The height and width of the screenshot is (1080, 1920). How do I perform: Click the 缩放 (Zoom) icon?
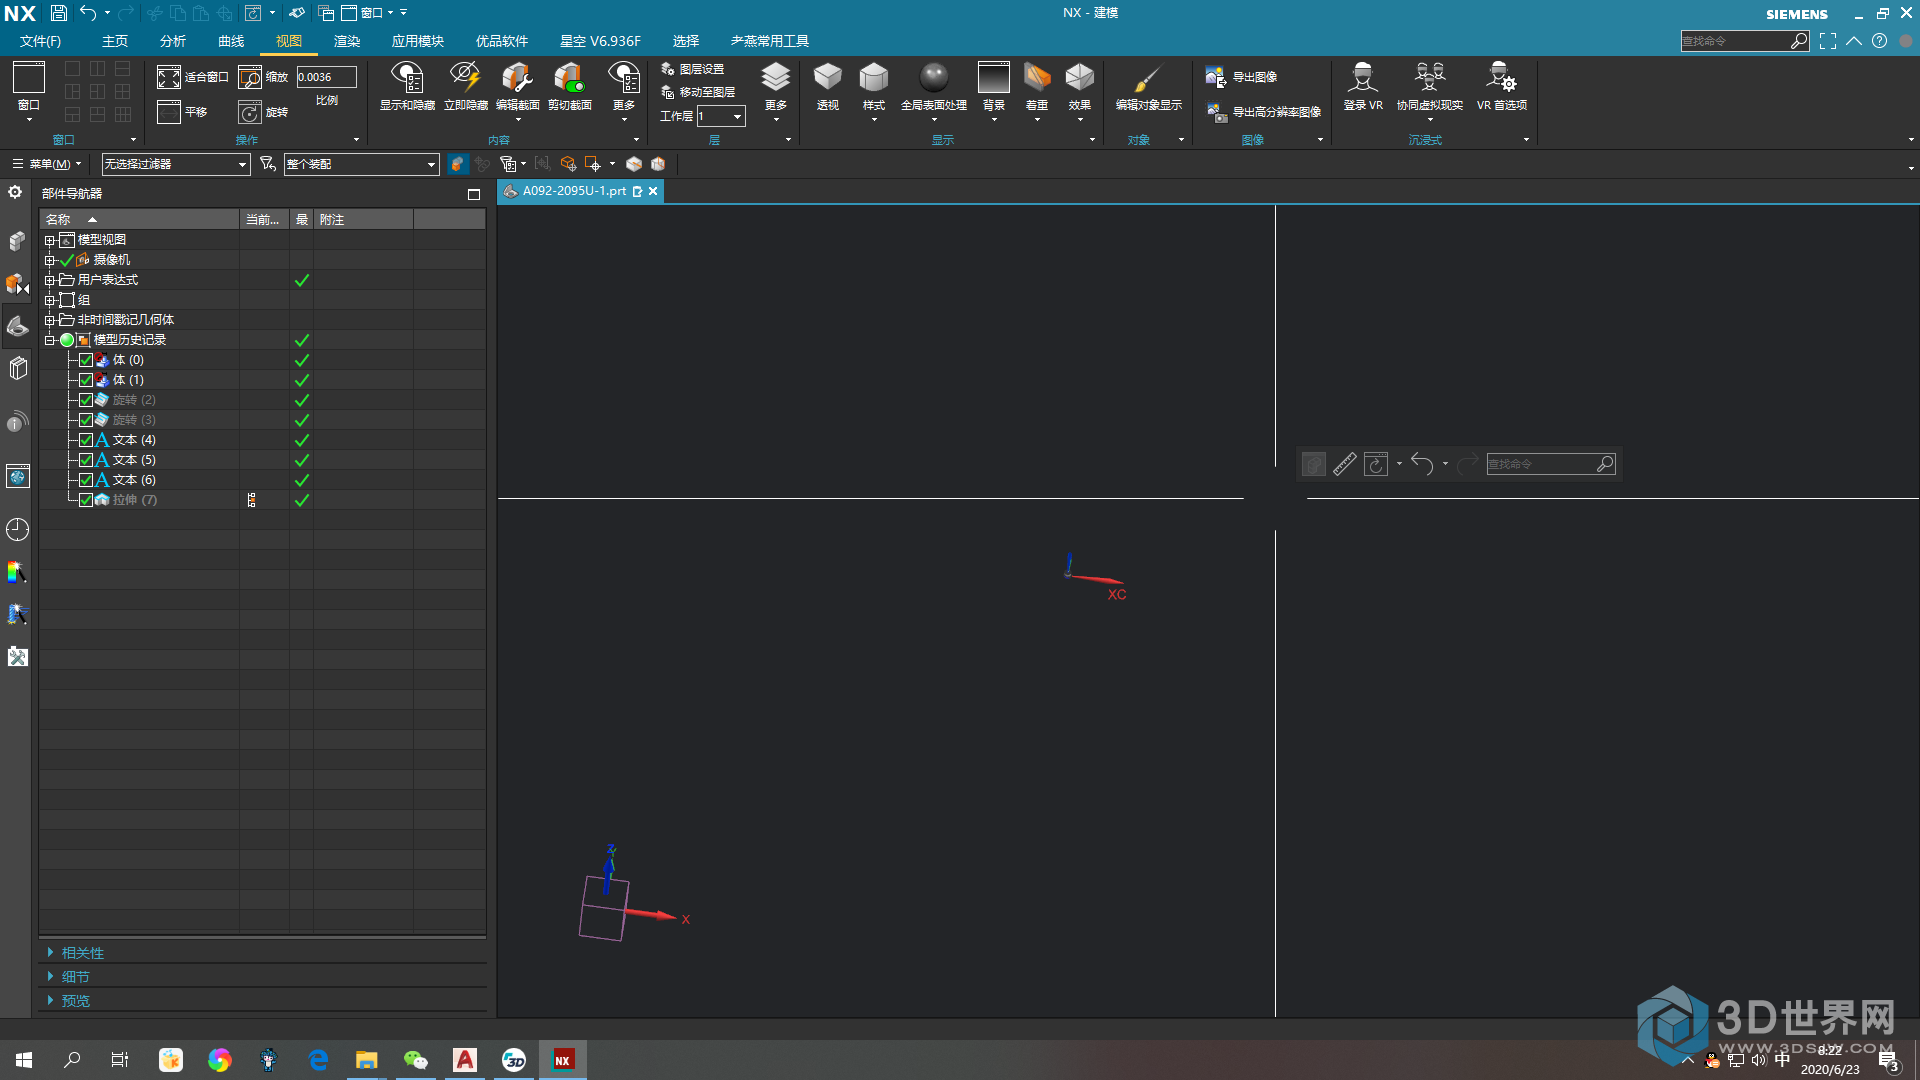coord(250,77)
